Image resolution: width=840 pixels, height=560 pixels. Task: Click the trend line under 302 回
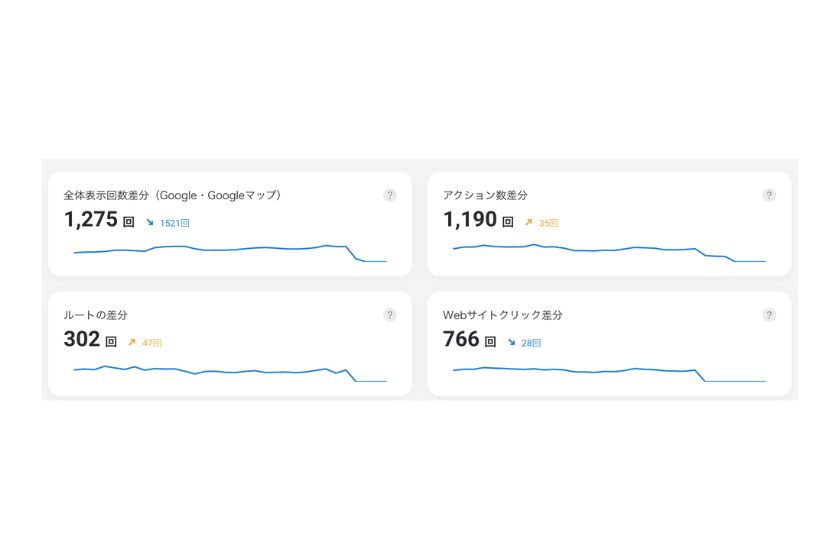coord(230,374)
